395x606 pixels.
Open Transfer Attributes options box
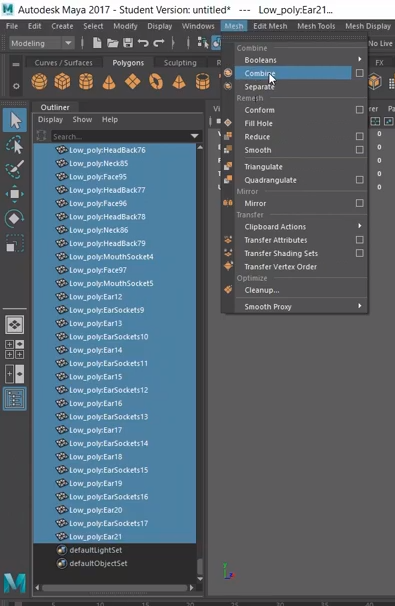pos(359,240)
